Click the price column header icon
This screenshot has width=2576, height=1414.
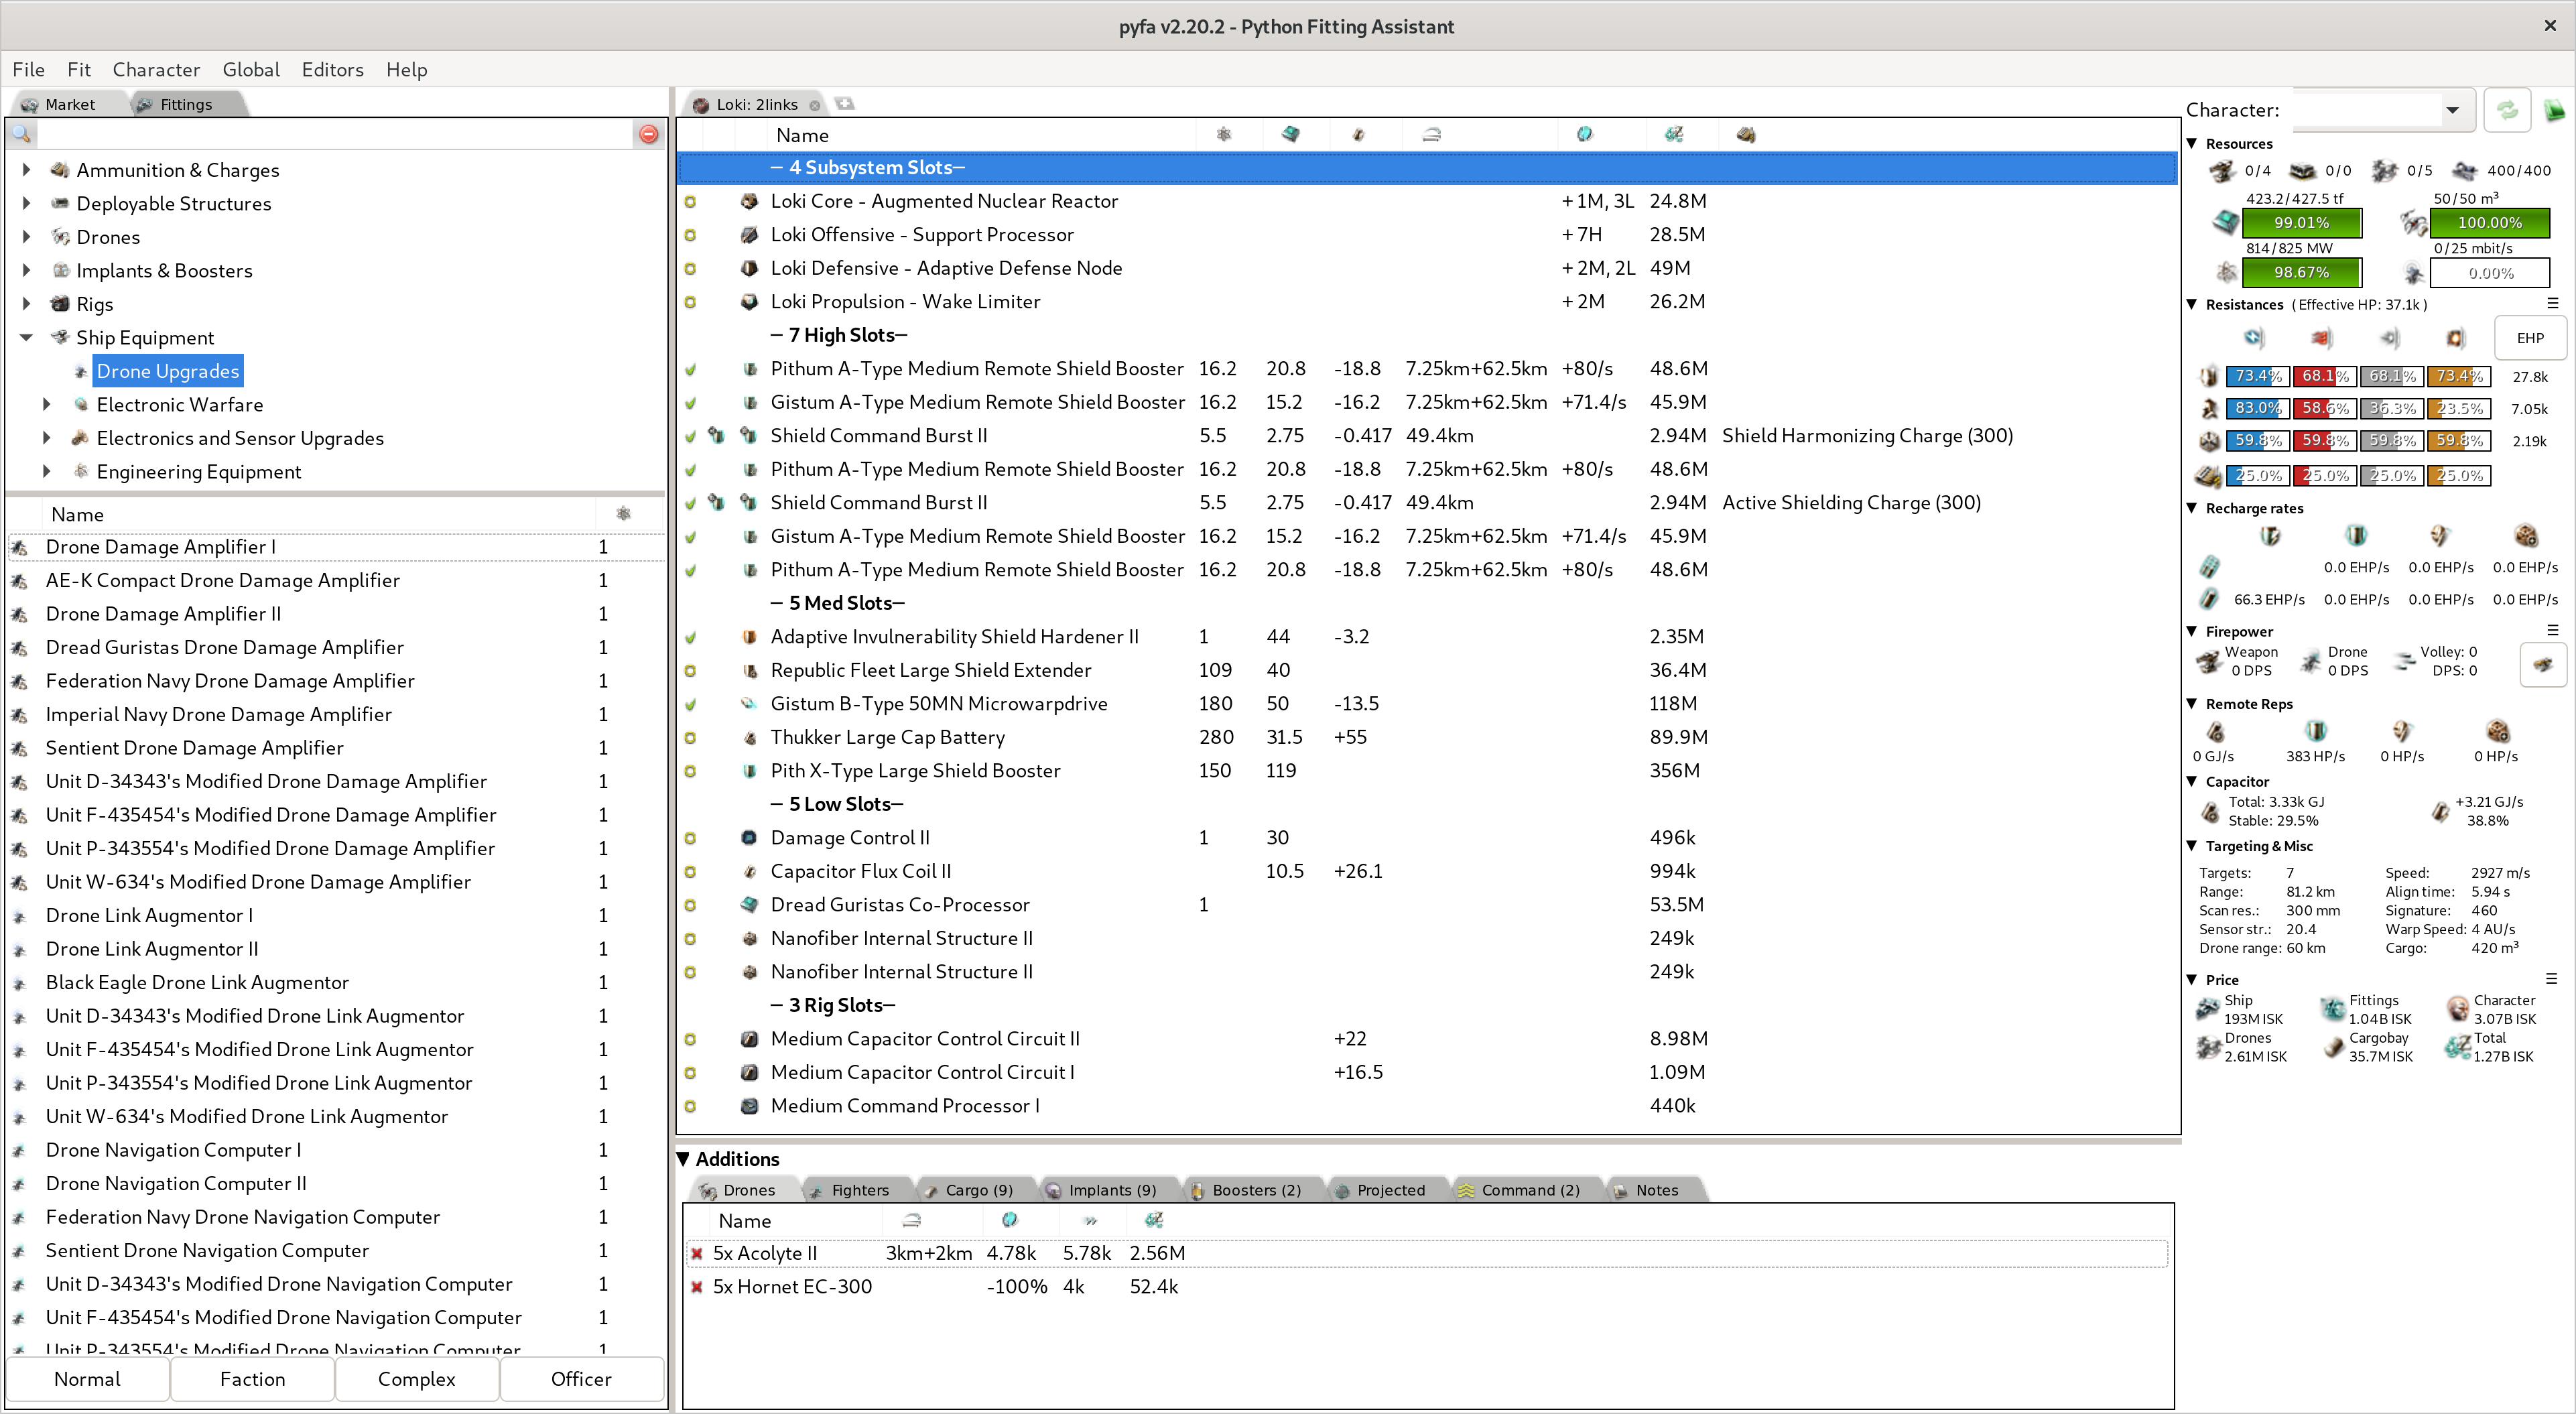(1673, 135)
